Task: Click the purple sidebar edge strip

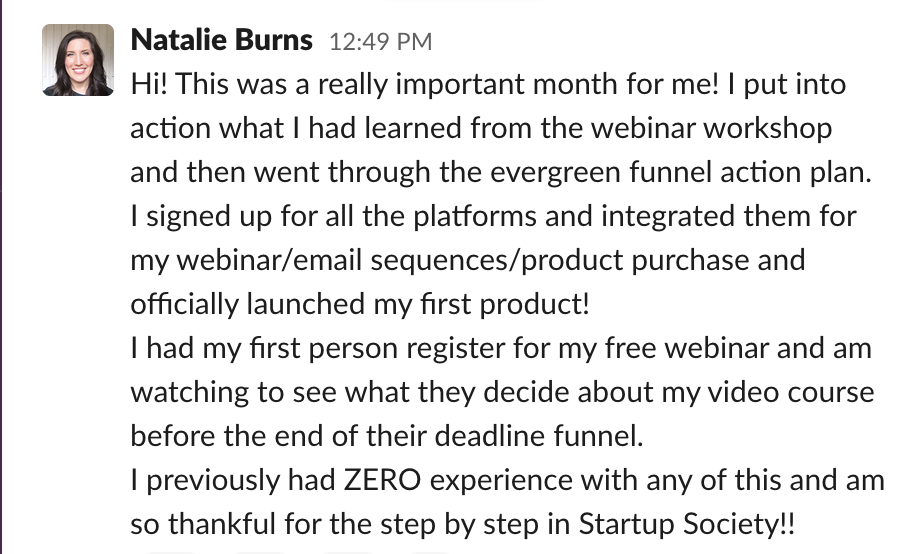Action: pyautogui.click(x=1, y=277)
